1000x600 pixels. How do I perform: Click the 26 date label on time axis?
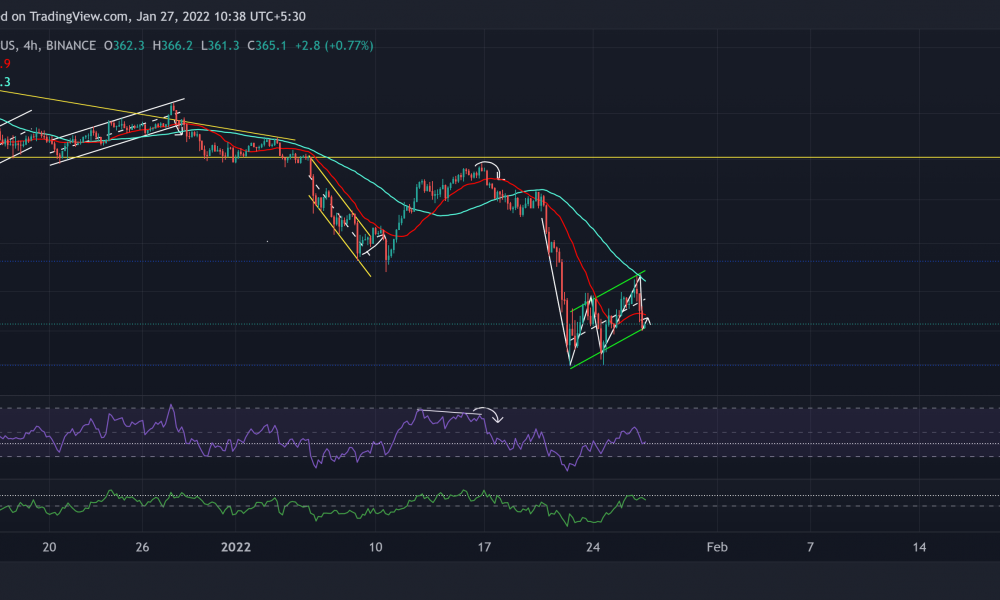click(142, 547)
